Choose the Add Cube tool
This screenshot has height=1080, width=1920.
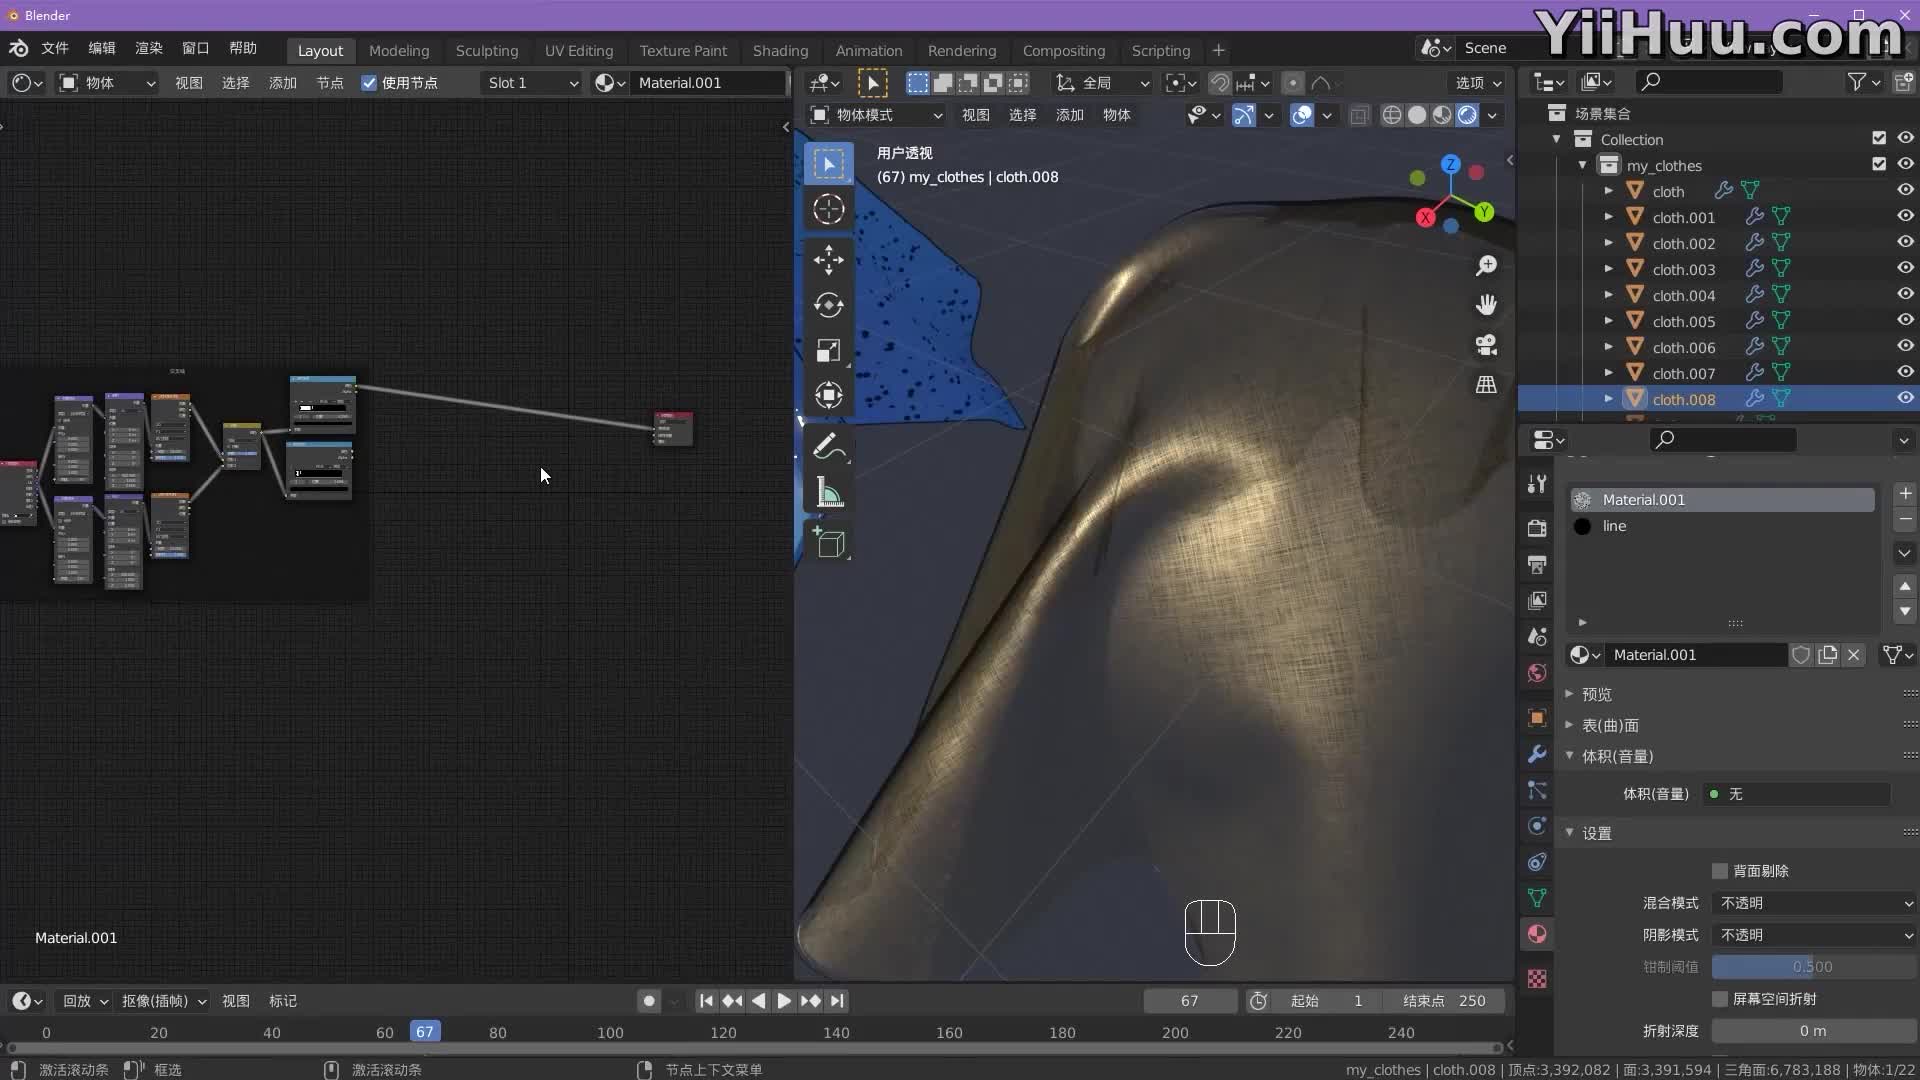pos(828,543)
